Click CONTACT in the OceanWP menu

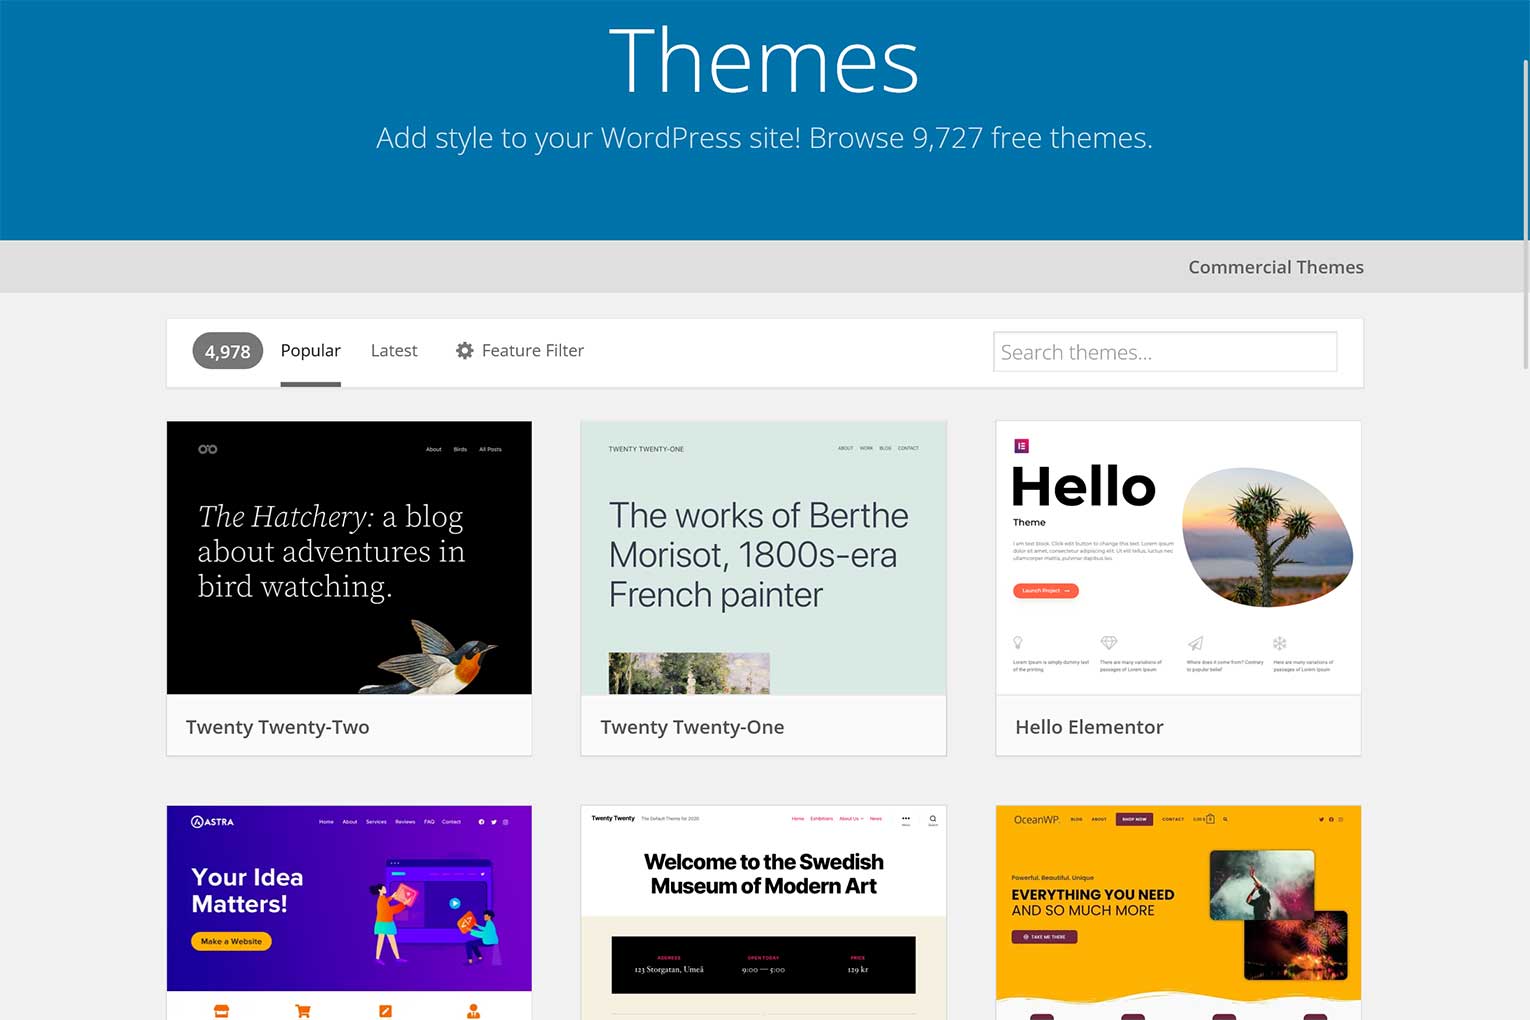point(1173,818)
